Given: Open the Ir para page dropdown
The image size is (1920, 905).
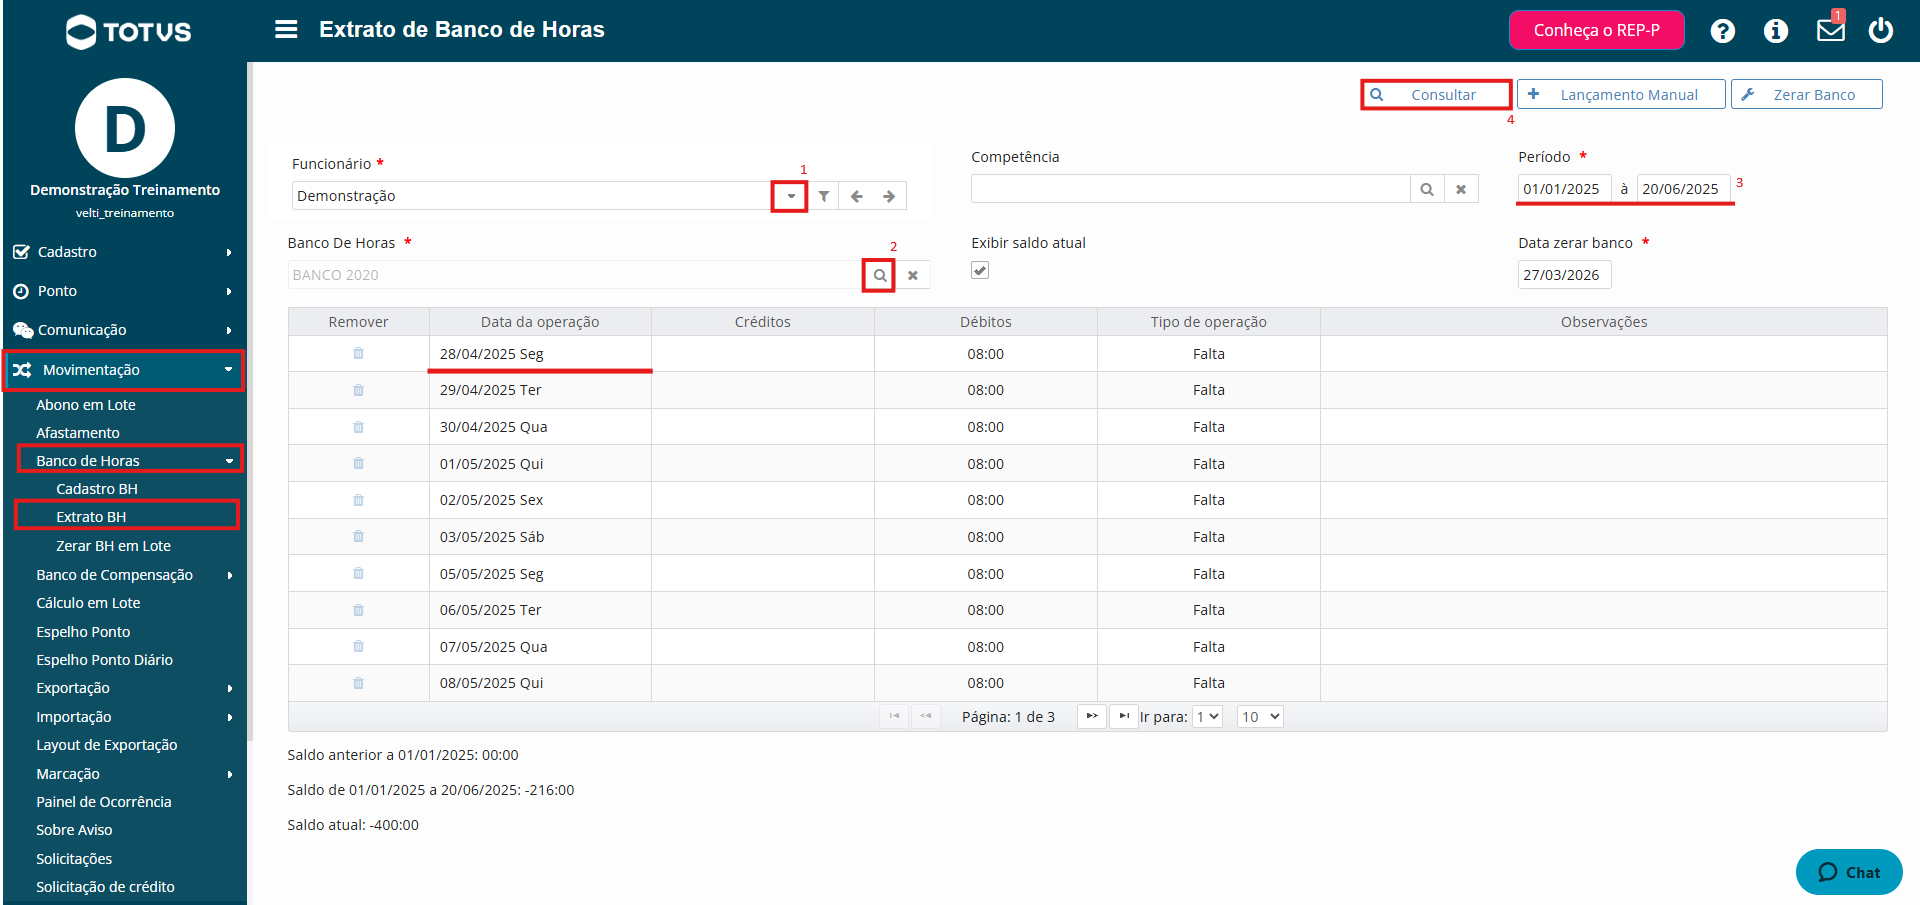Looking at the screenshot, I should click(x=1208, y=716).
